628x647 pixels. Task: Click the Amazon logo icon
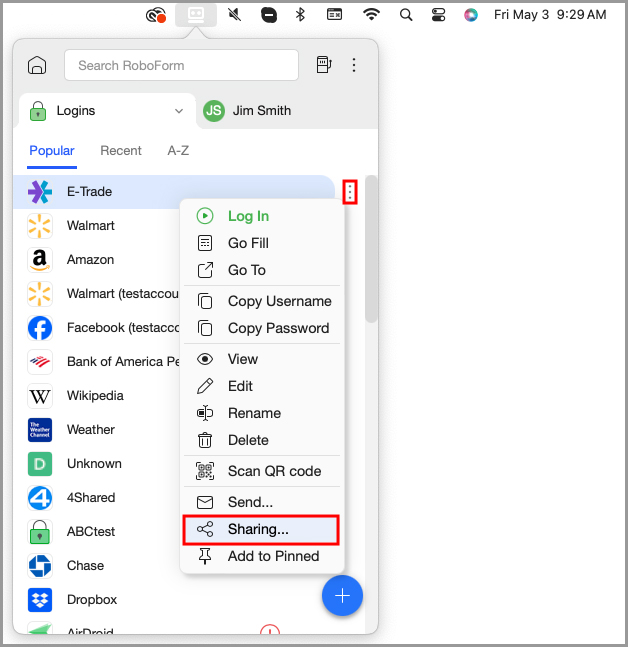tap(40, 260)
